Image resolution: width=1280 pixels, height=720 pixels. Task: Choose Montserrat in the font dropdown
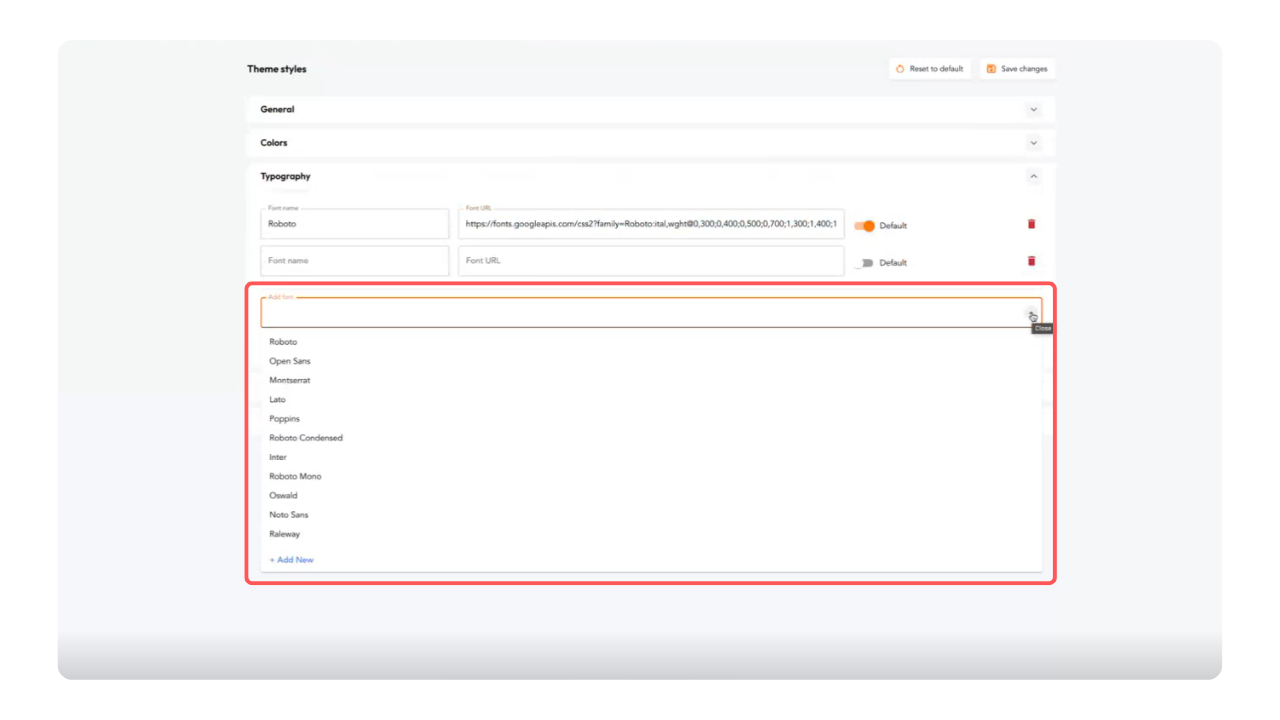coord(290,380)
